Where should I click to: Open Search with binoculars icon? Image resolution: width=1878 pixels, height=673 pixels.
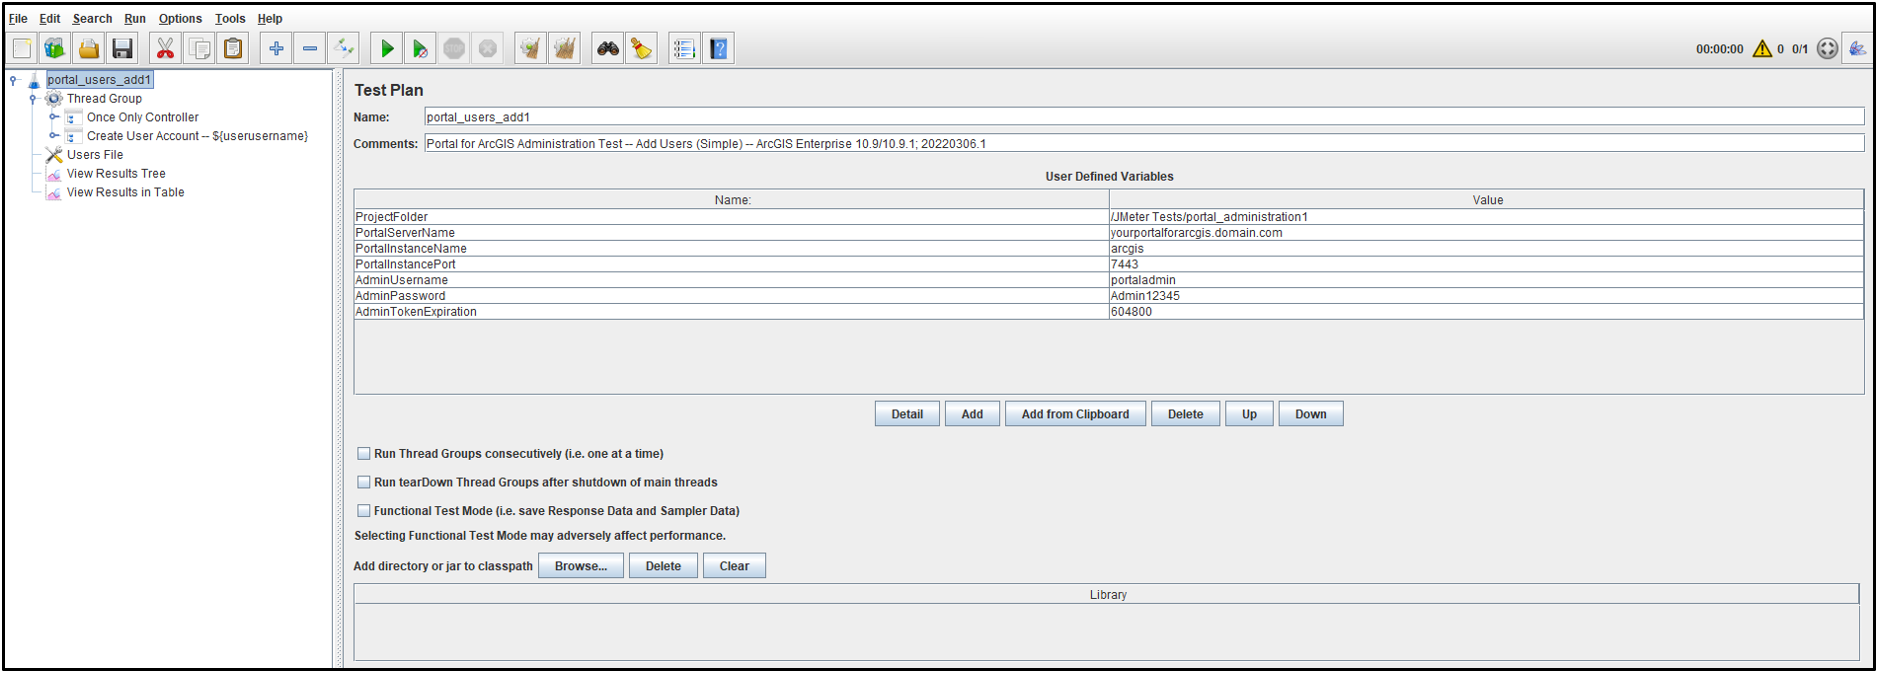[x=608, y=48]
